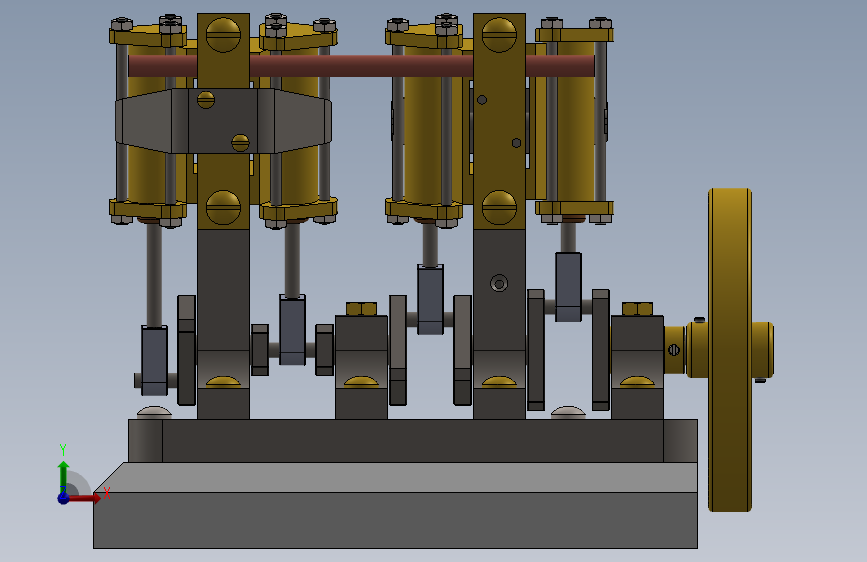Pick the domed screw head near right bearing block
Image resolution: width=867 pixels, height=562 pixels.
[x=568, y=413]
